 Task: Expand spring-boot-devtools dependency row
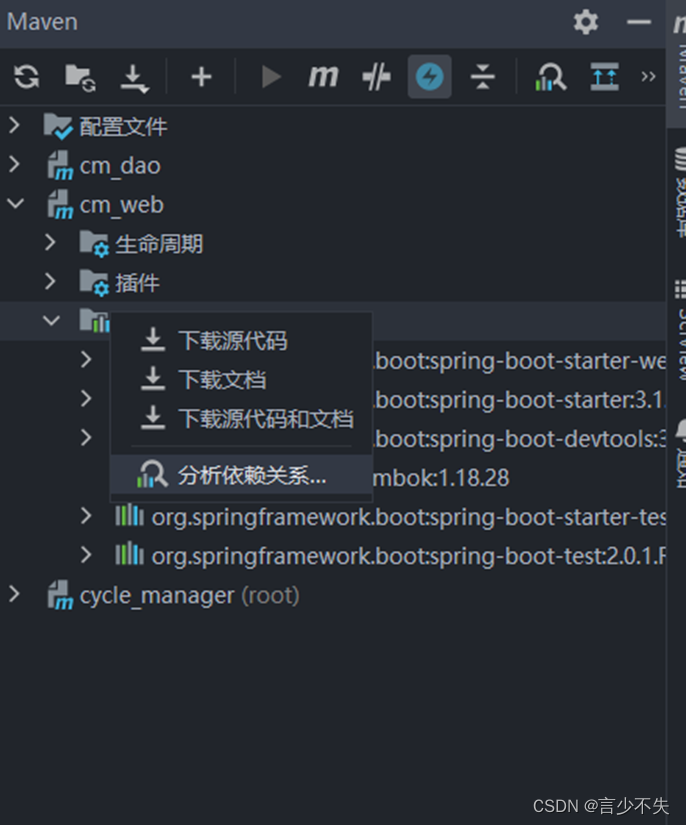click(x=86, y=437)
